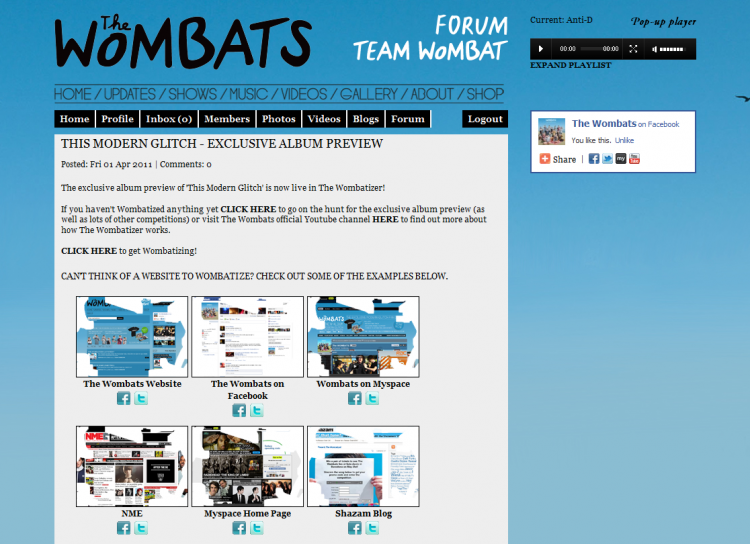
Task: Click the Wombats on Myspace caption
Action: click(x=363, y=384)
